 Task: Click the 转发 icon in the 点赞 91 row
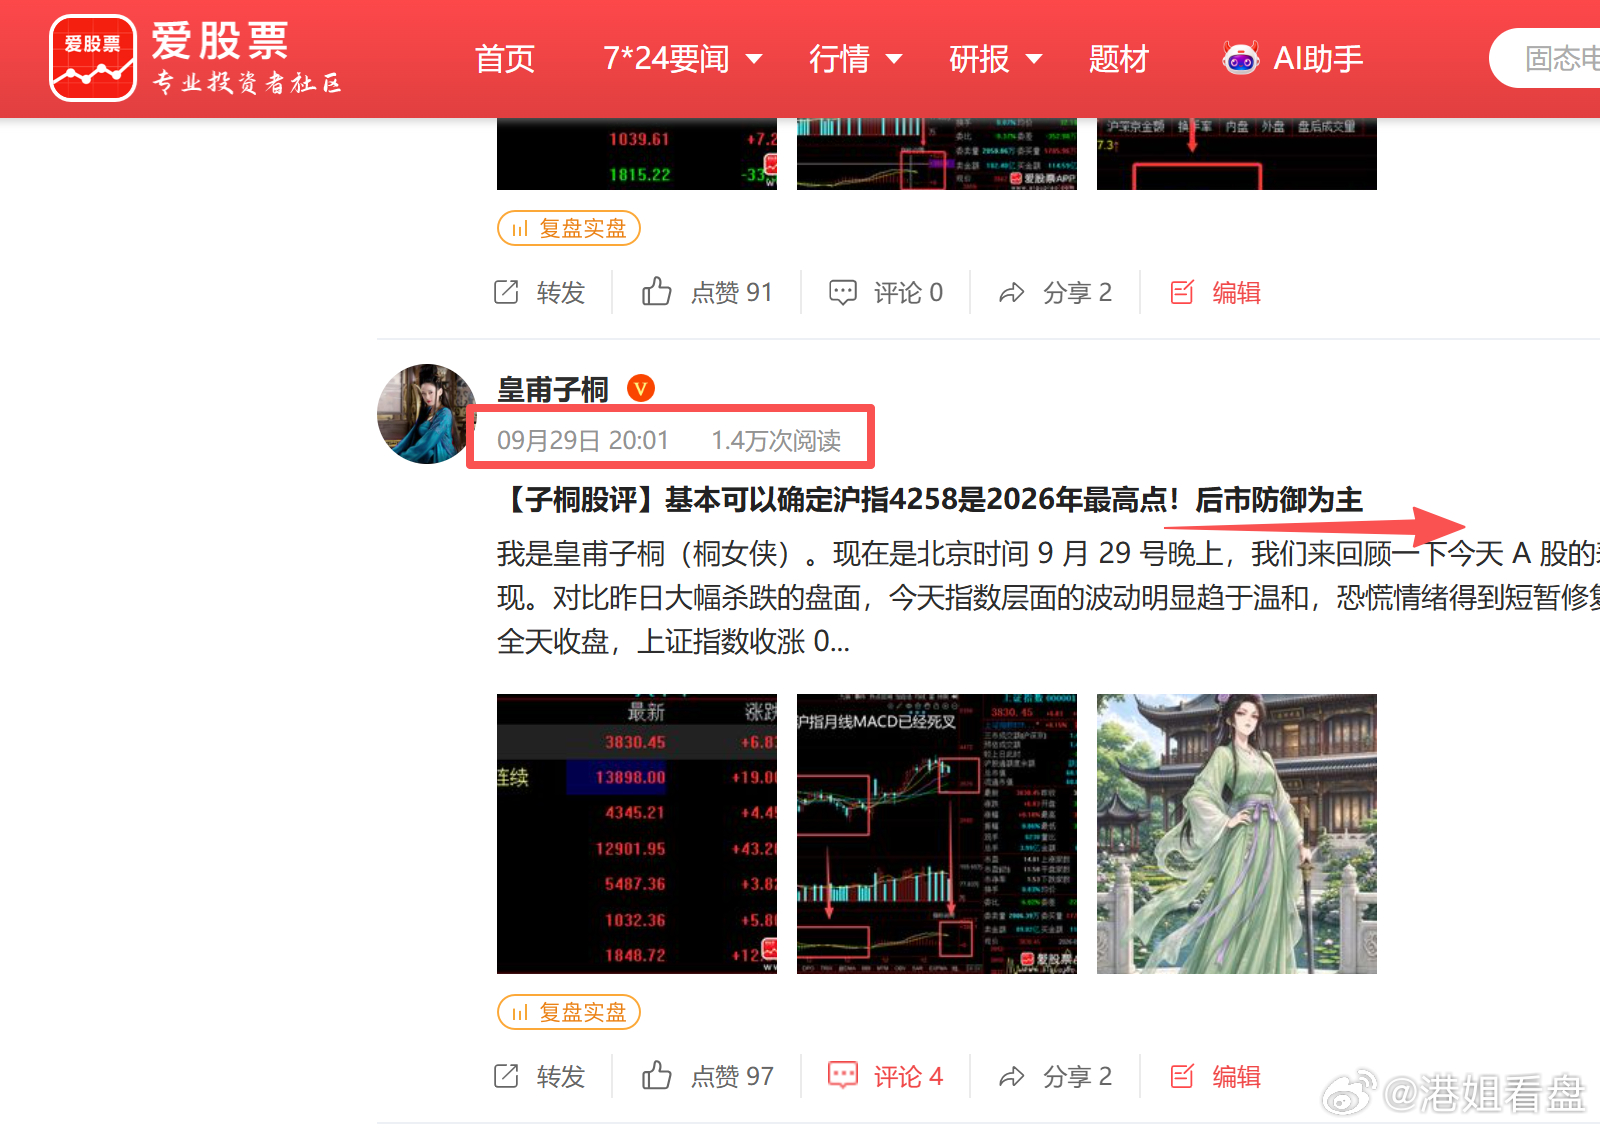507,292
